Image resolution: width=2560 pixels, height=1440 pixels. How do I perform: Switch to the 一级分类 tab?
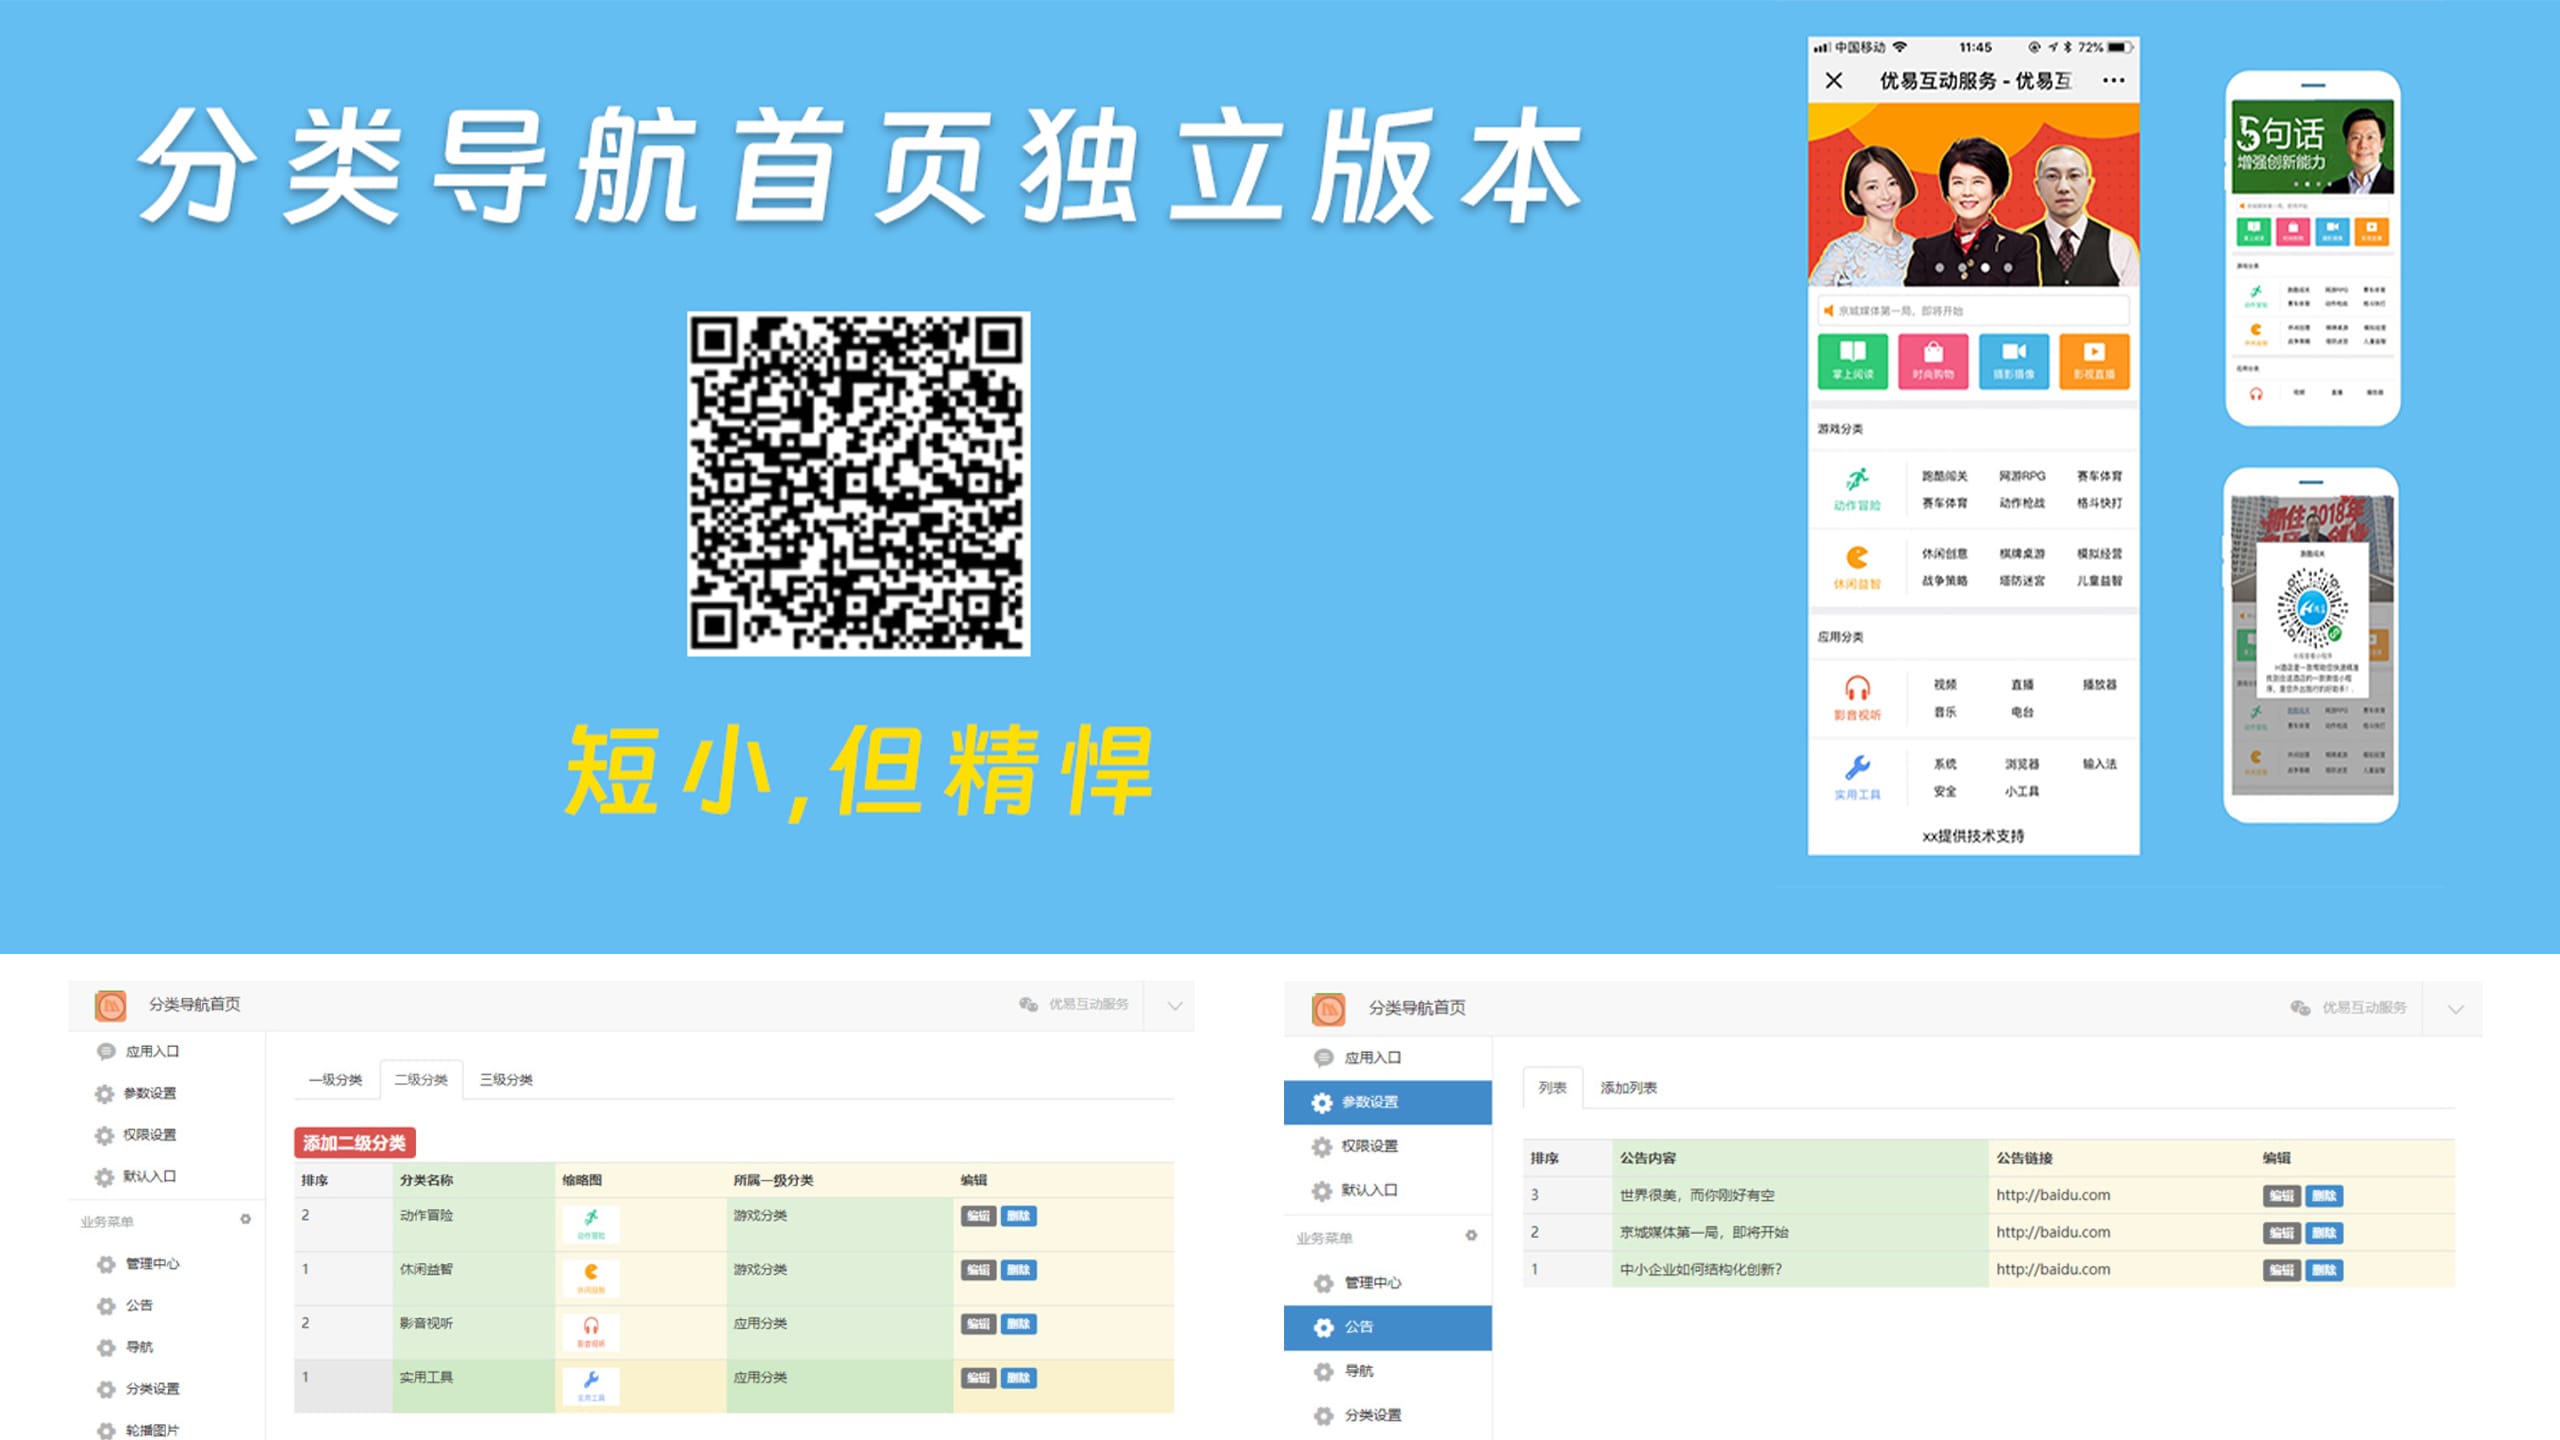[336, 1080]
